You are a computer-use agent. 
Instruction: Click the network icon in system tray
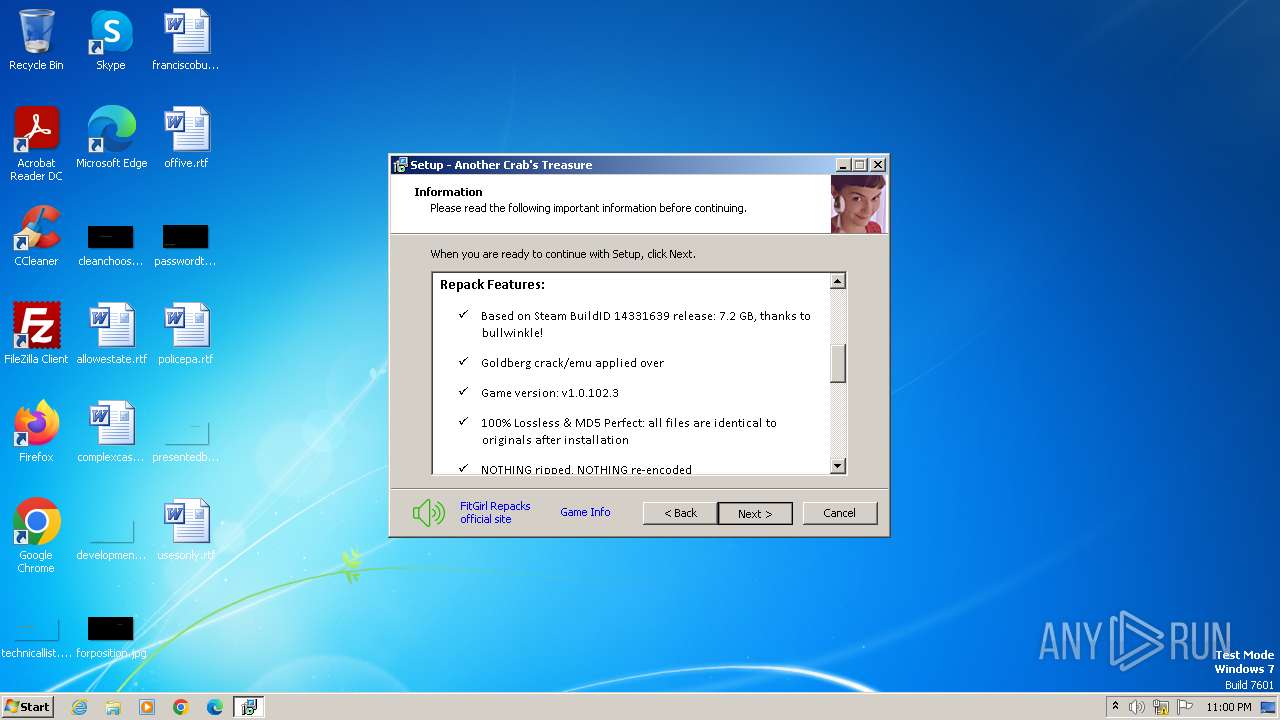point(1161,707)
